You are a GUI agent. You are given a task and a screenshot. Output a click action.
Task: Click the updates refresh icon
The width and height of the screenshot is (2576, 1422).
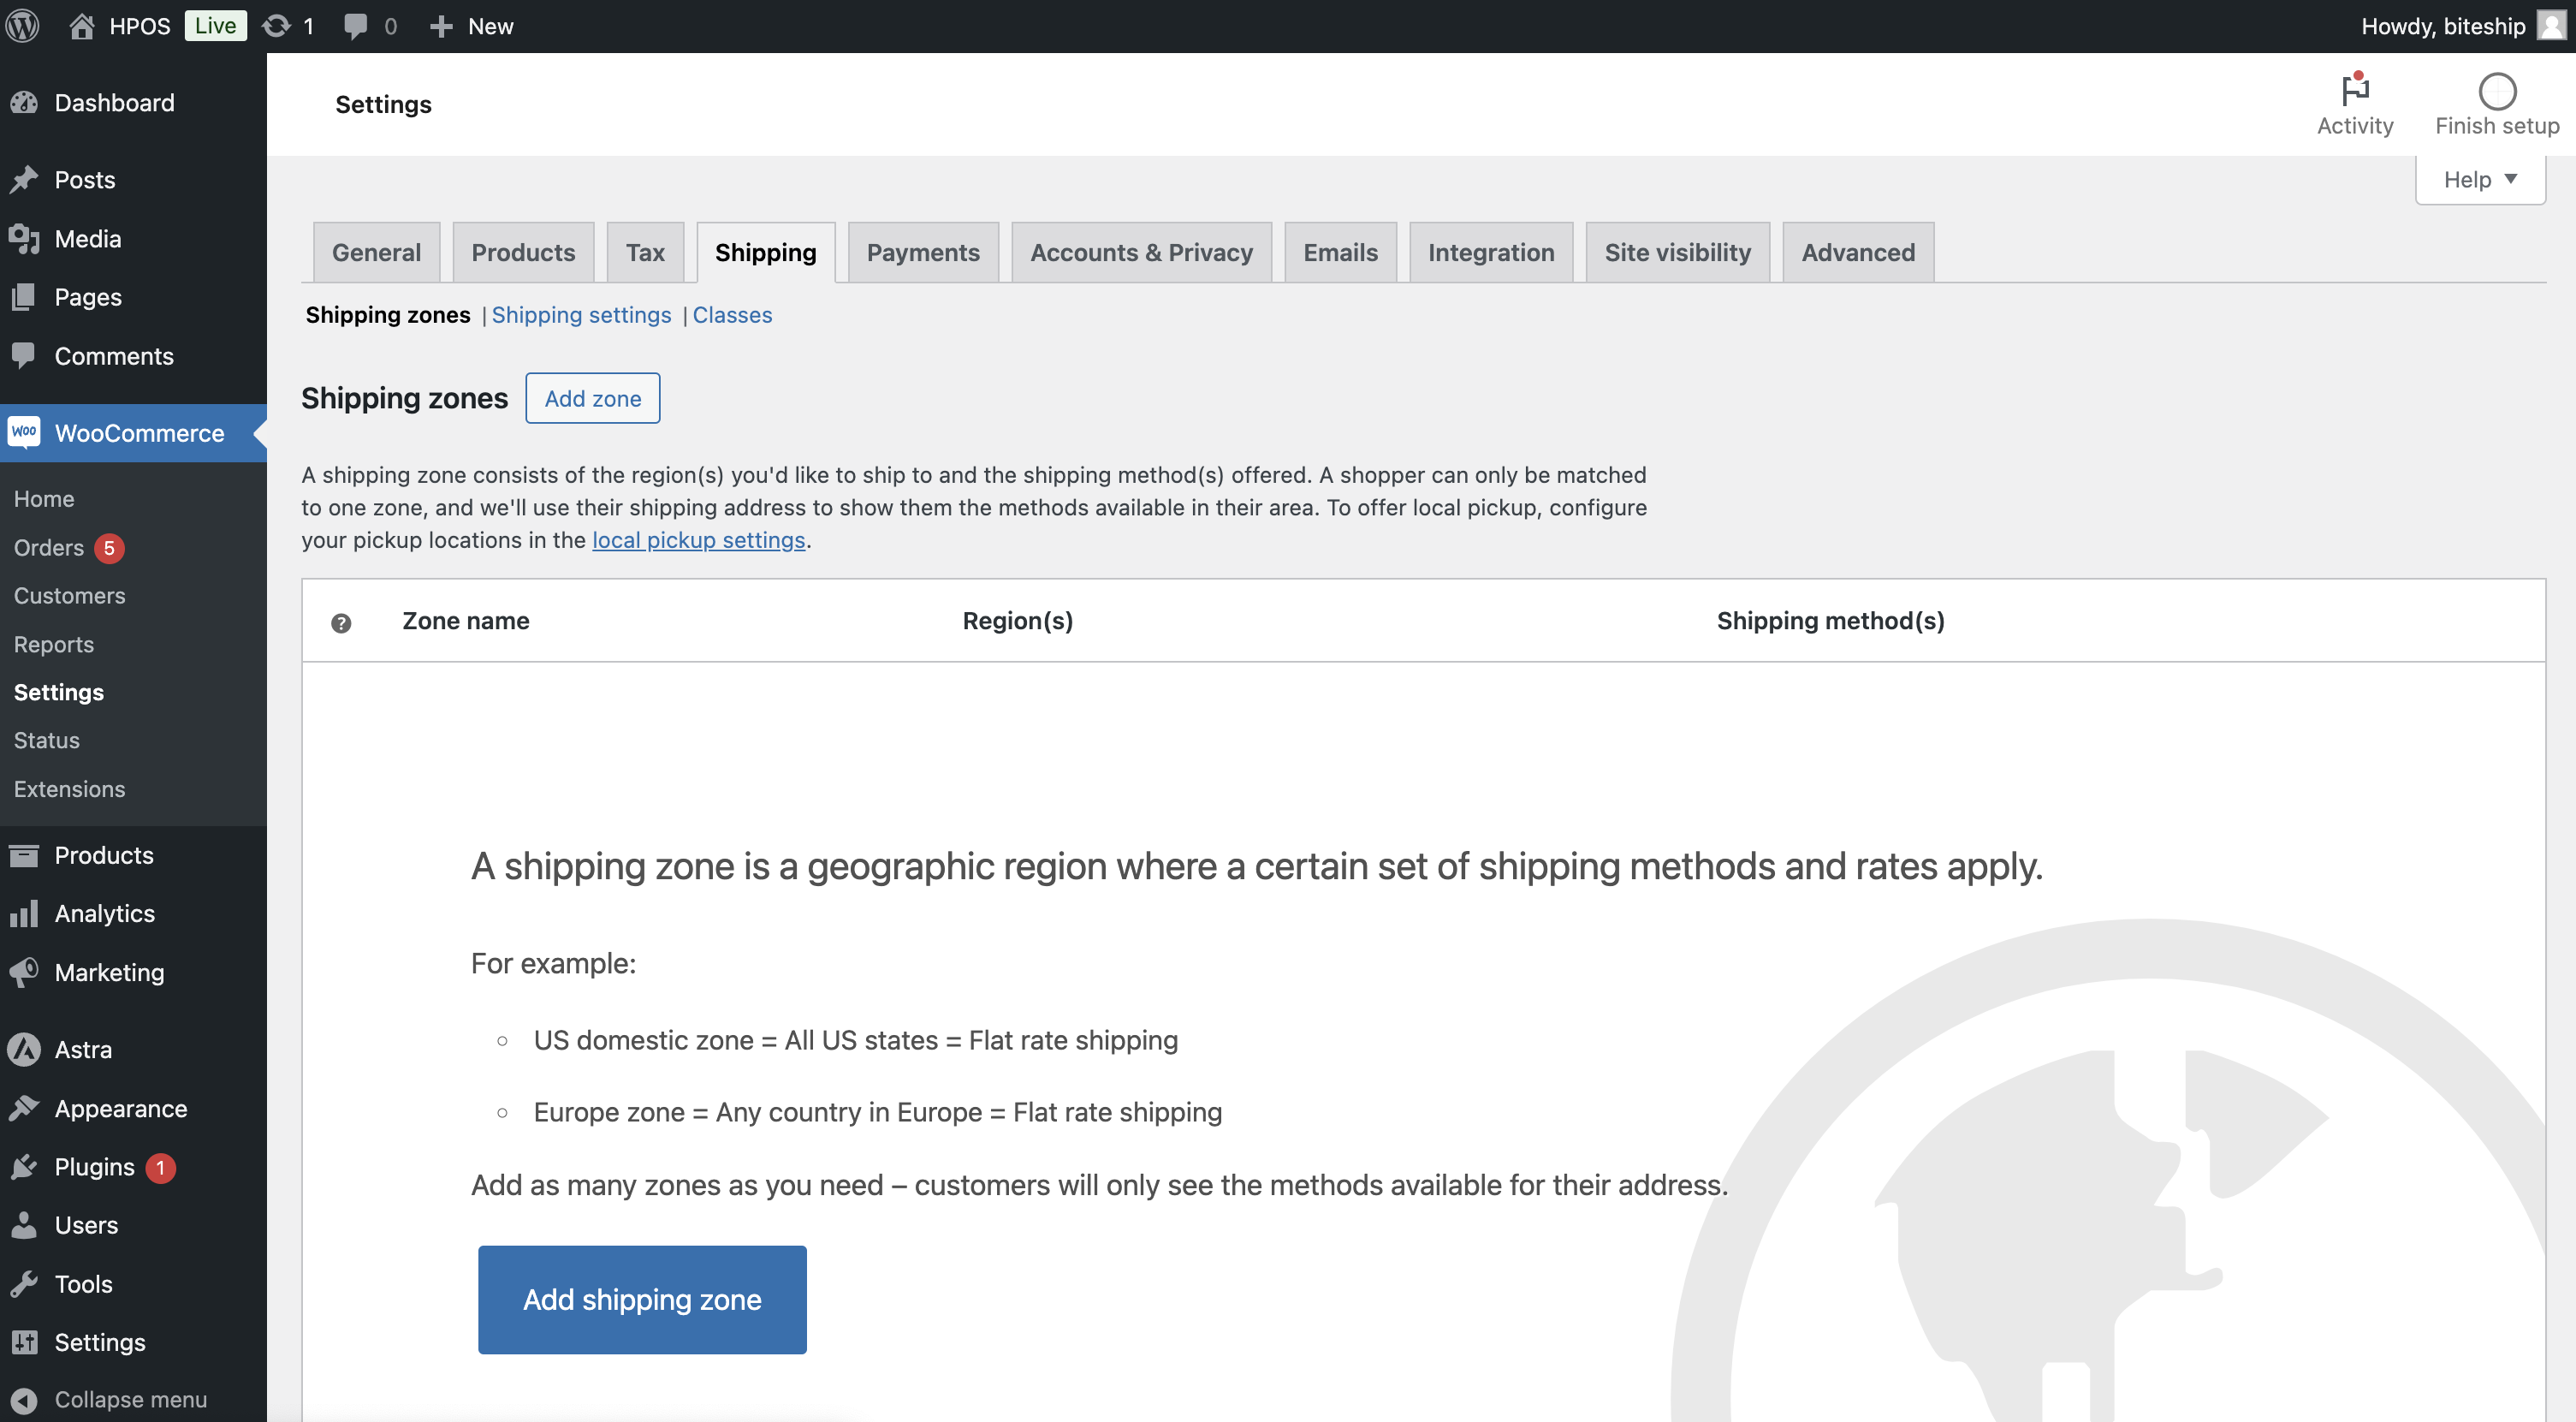coord(276,26)
